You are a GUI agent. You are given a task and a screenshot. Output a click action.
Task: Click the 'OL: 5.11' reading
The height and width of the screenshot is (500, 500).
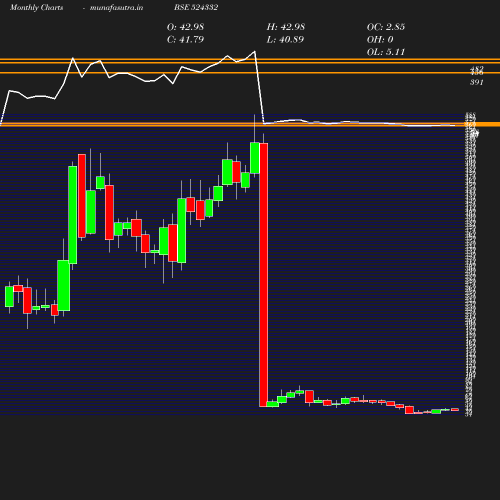pos(386,52)
